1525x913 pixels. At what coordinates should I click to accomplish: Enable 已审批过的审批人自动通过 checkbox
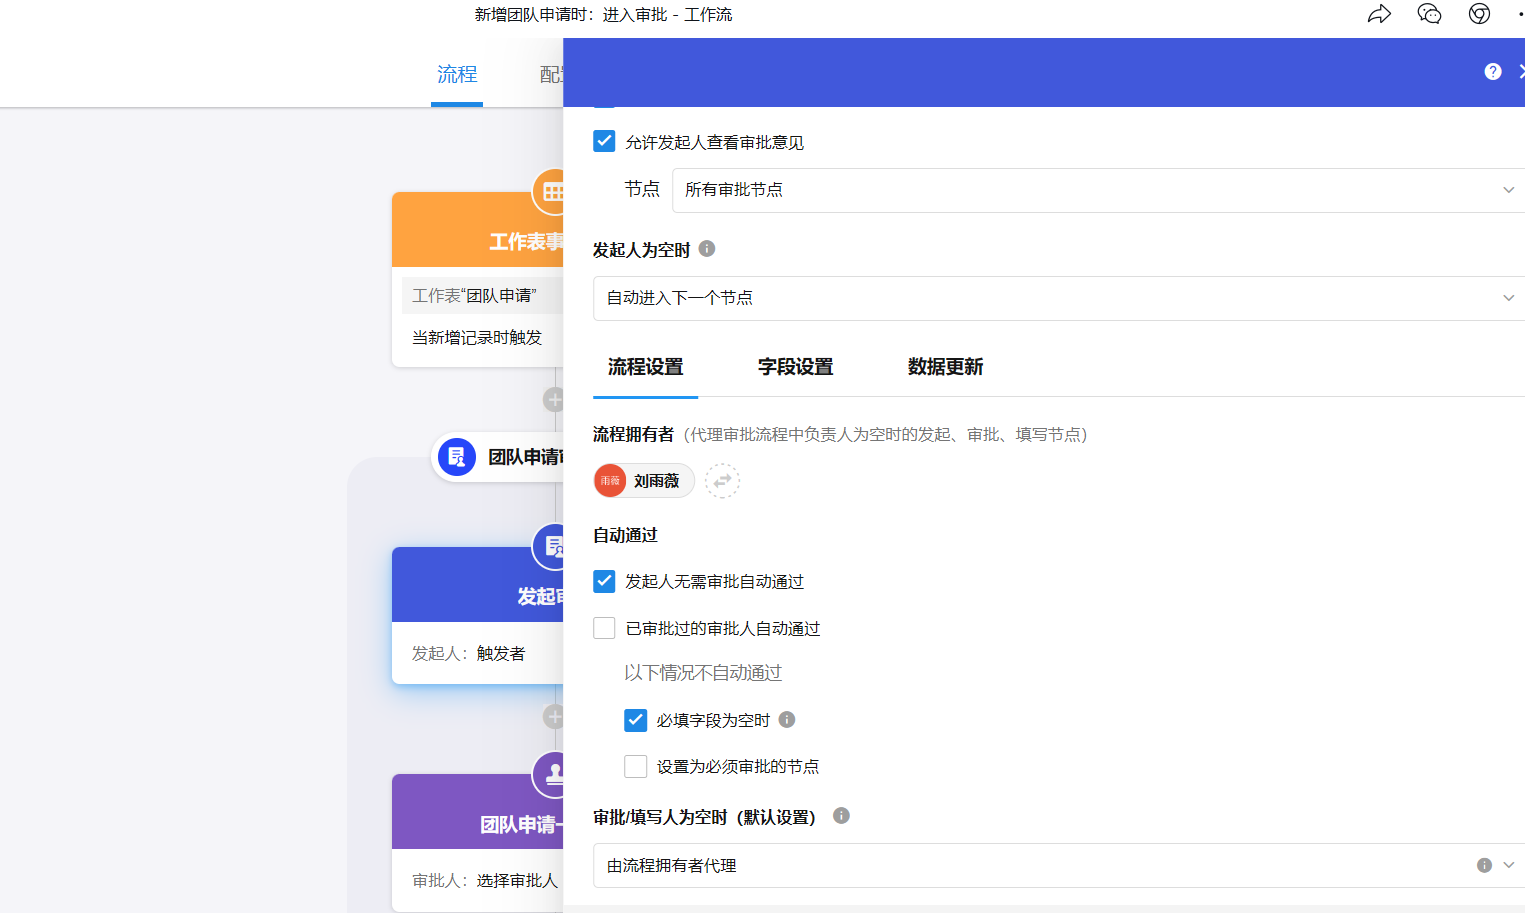[x=604, y=628]
